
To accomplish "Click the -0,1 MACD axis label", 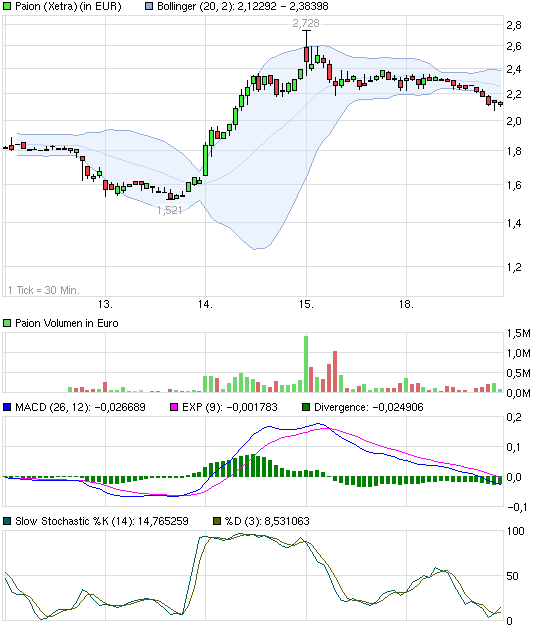I will tap(517, 507).
